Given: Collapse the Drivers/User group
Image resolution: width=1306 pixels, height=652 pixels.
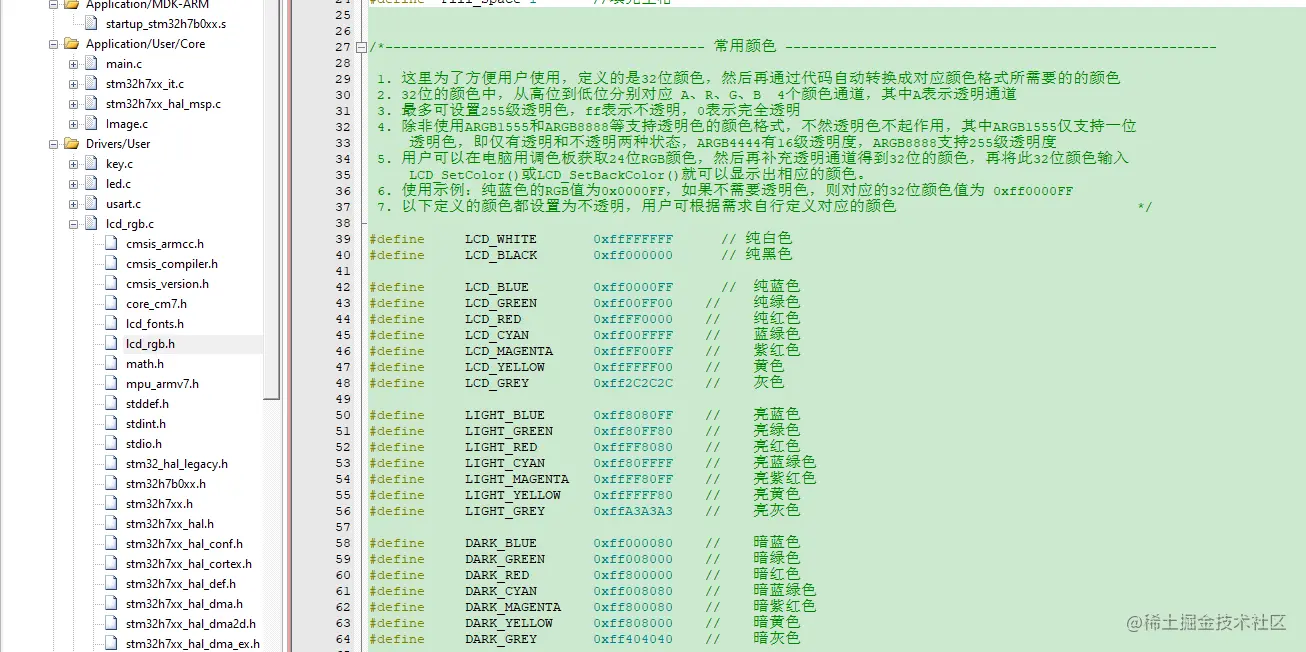Looking at the screenshot, I should 54,144.
